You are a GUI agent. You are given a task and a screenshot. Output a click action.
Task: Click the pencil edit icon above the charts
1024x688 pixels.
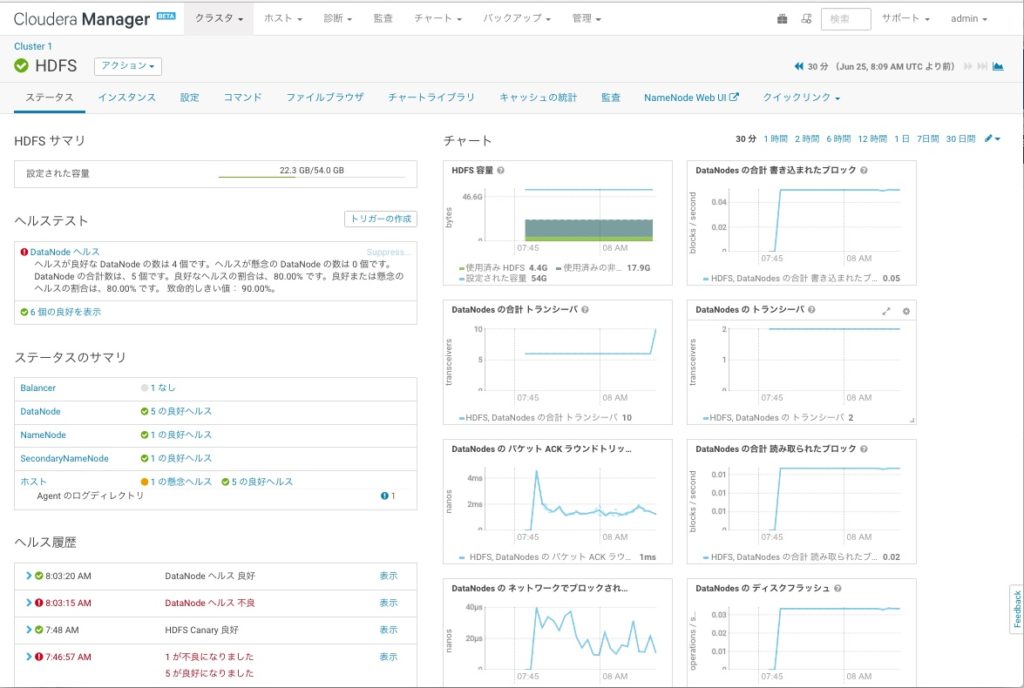point(991,138)
